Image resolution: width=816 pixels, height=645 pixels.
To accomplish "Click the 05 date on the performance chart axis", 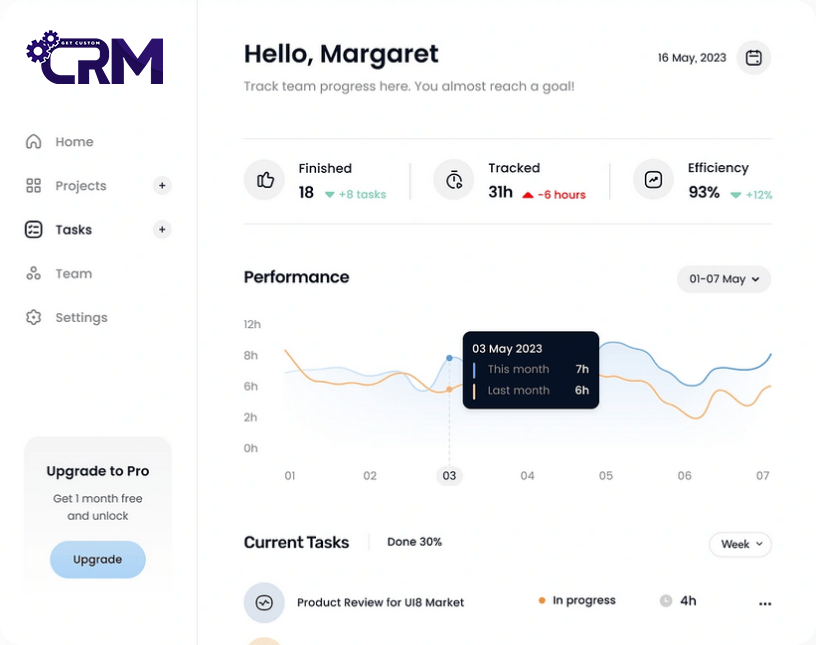I will click(x=606, y=476).
